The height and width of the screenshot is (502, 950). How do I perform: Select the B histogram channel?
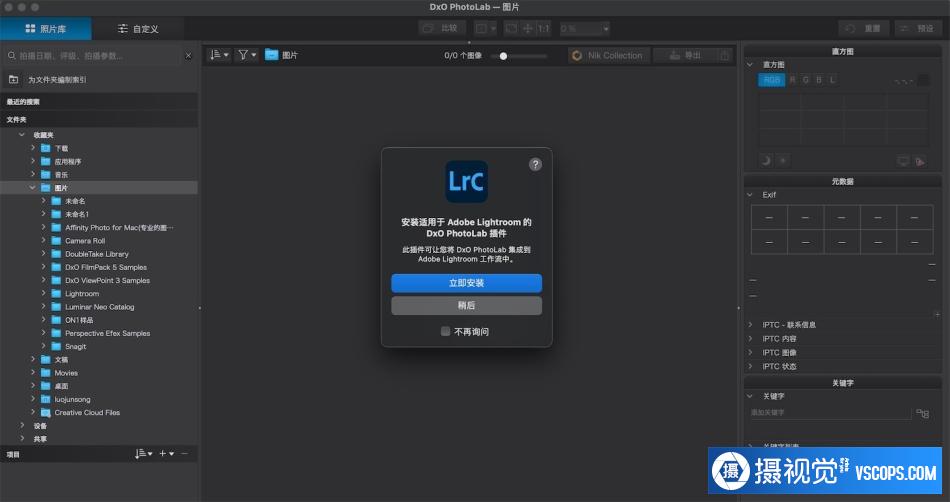(819, 80)
